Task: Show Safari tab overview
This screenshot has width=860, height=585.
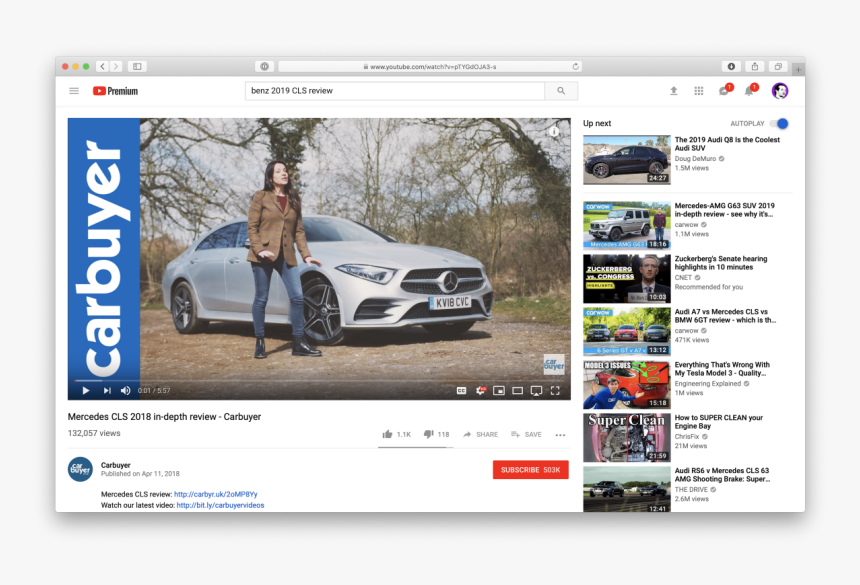Action: tap(778, 66)
